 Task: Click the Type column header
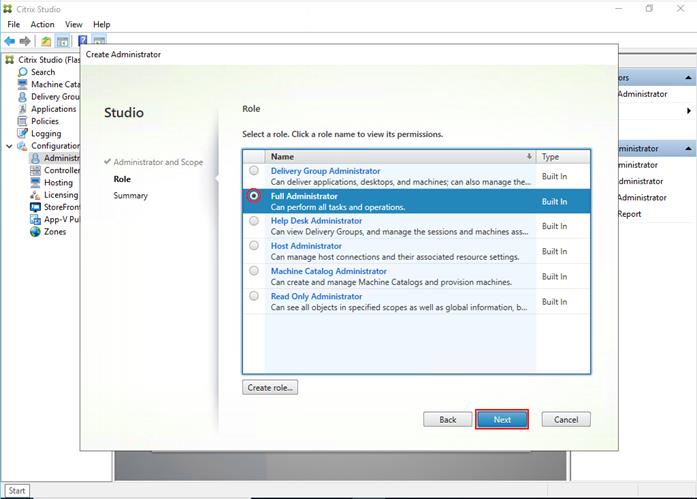[563, 156]
